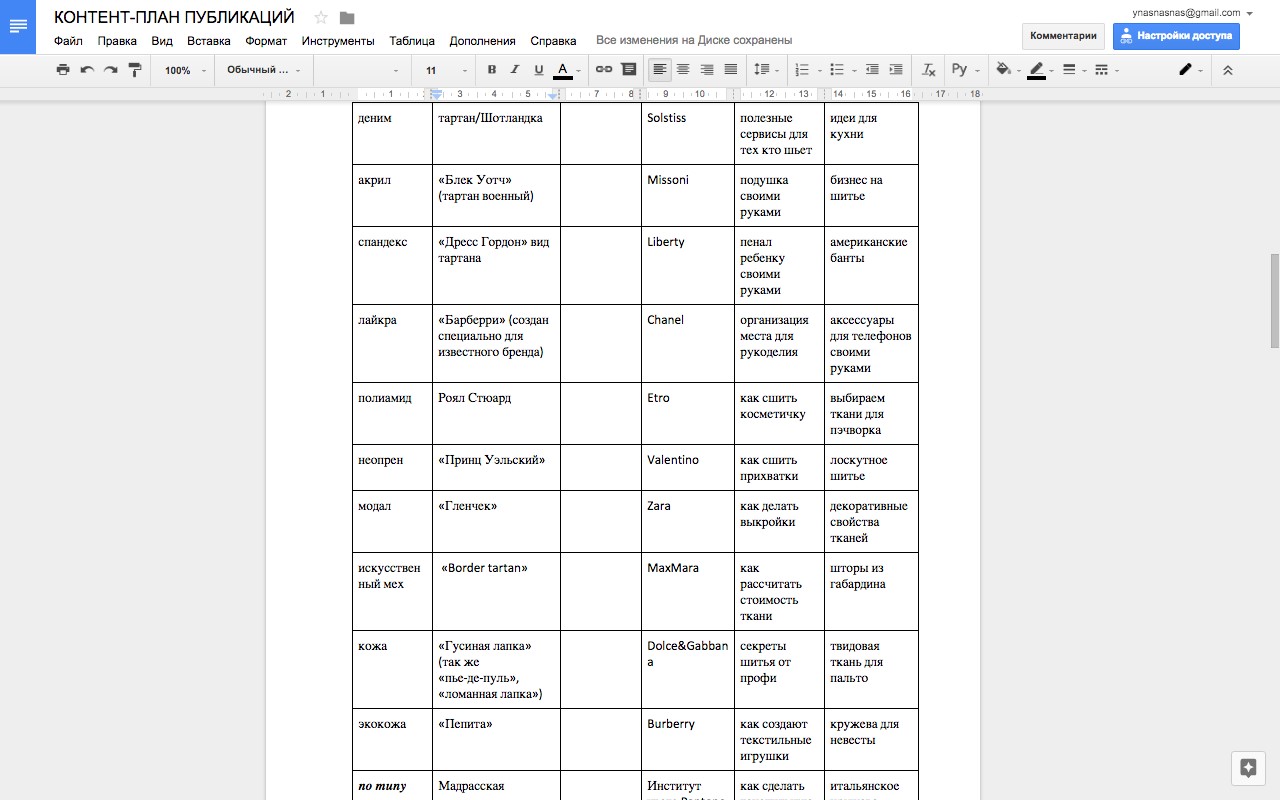The height and width of the screenshot is (800, 1280).
Task: Click 'Все изменения на Диске сохранены' link
Action: (x=694, y=41)
